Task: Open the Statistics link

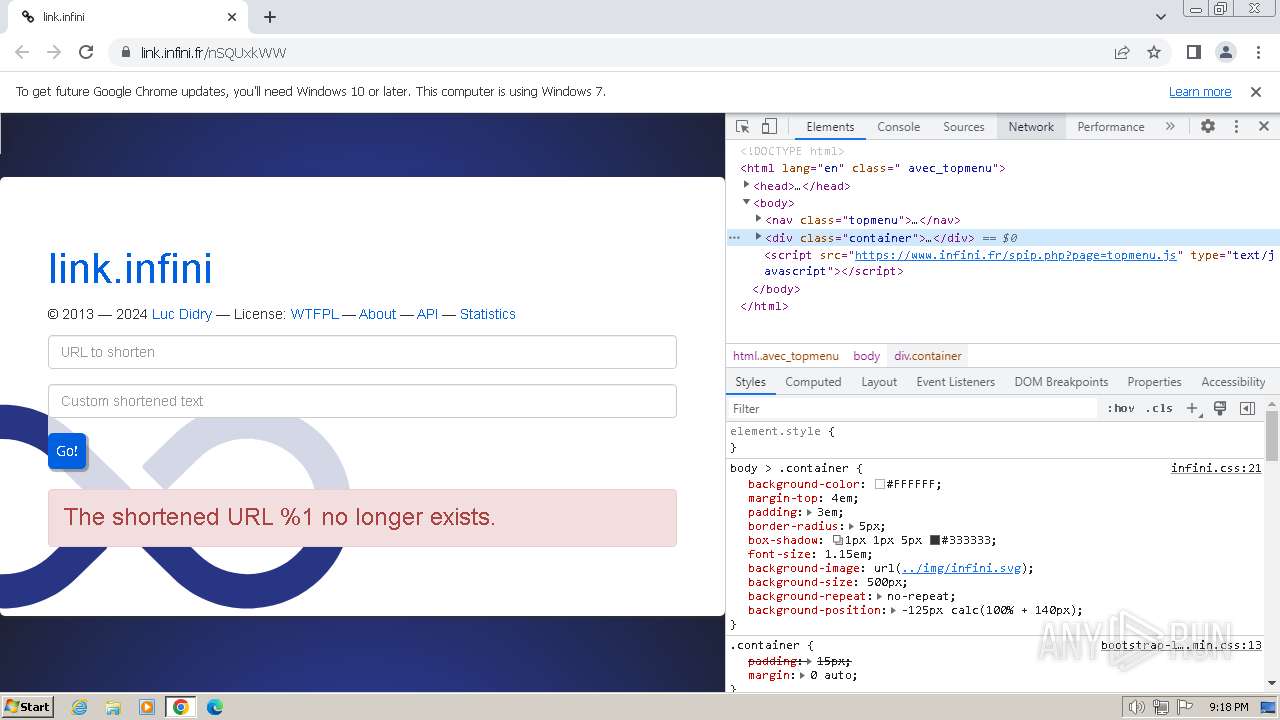Action: tap(488, 314)
